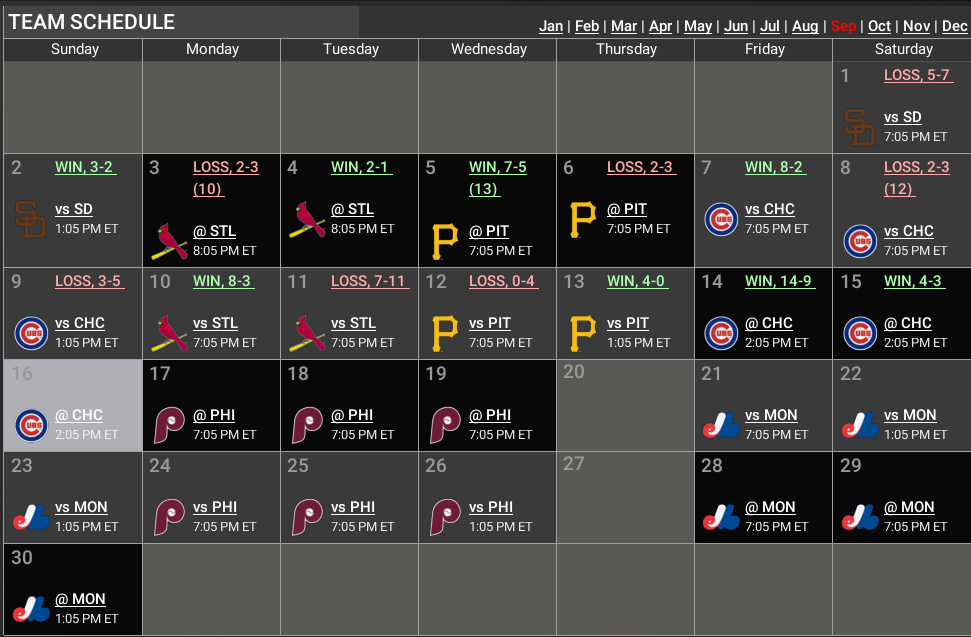
Task: Open the LOSS, 7-11 game result
Action: point(368,282)
